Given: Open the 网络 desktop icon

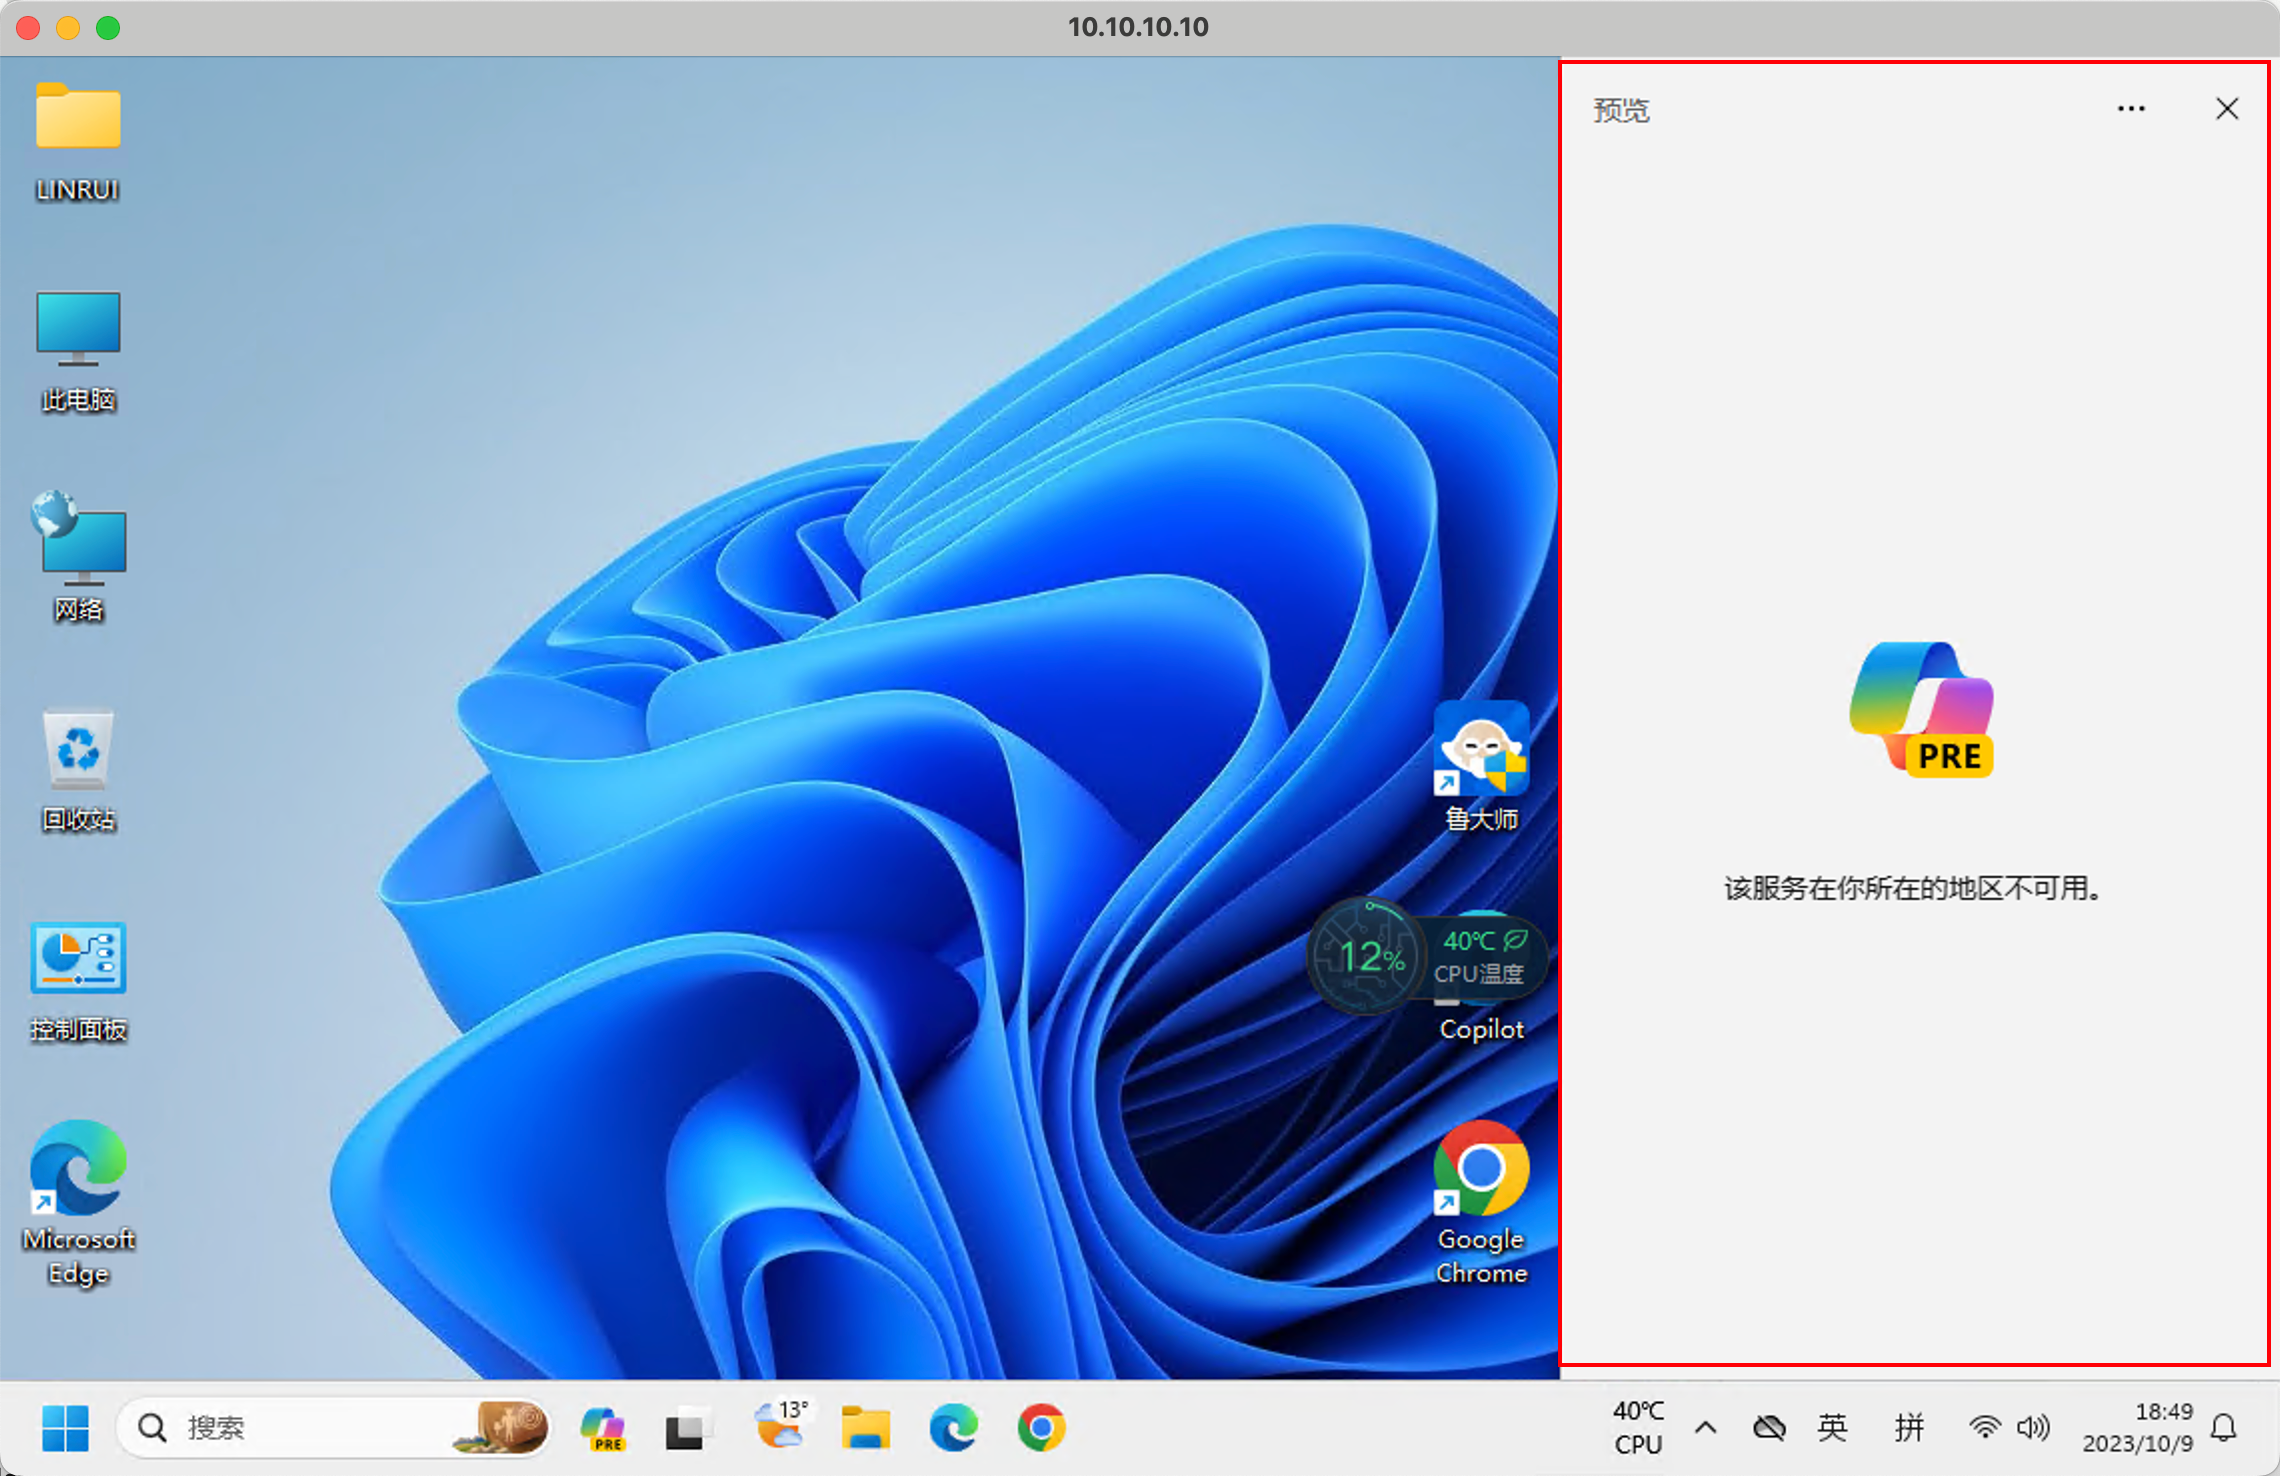Looking at the screenshot, I should (x=78, y=556).
